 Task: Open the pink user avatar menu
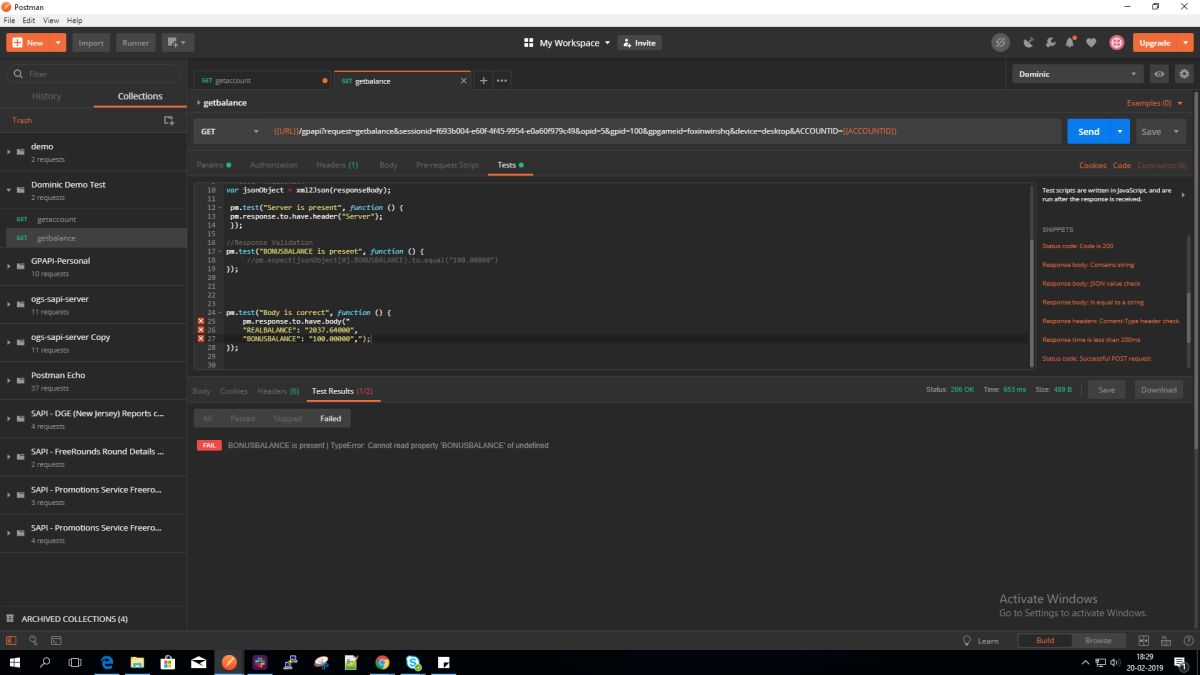click(1116, 43)
